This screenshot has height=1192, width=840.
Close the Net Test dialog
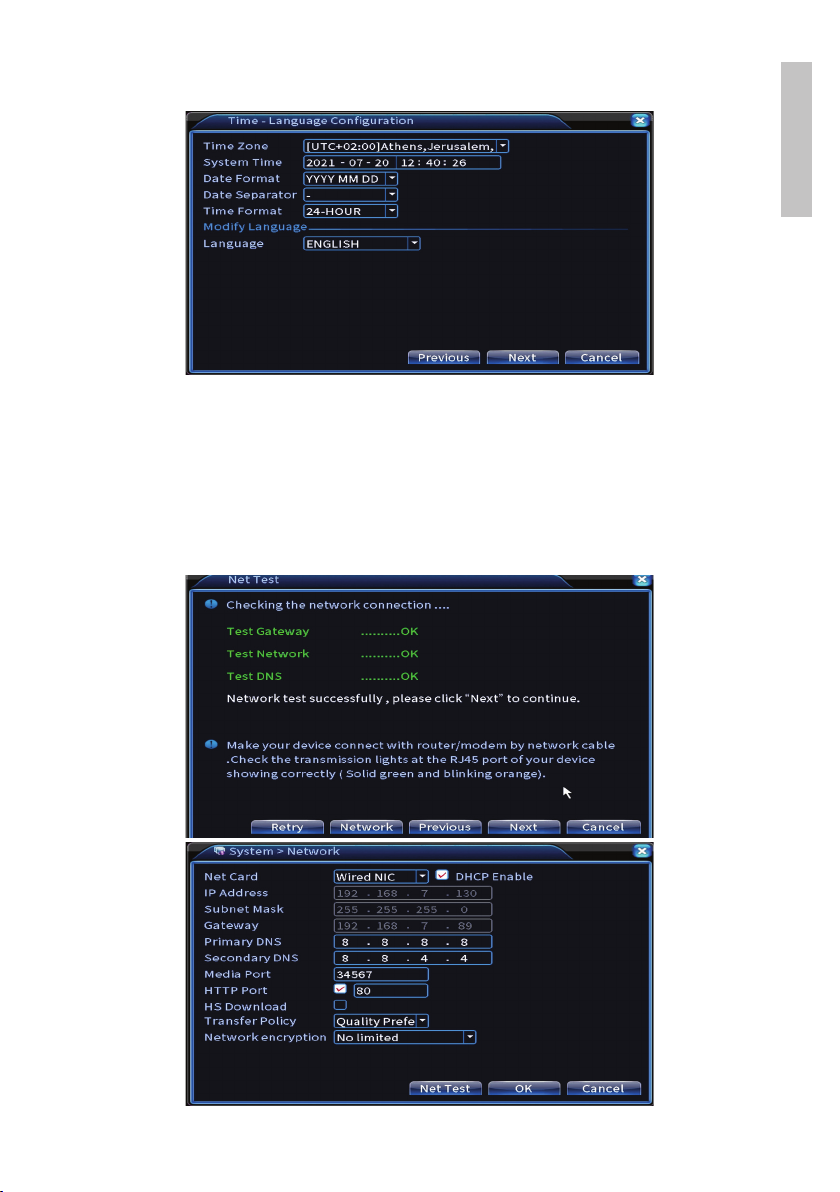(x=642, y=580)
